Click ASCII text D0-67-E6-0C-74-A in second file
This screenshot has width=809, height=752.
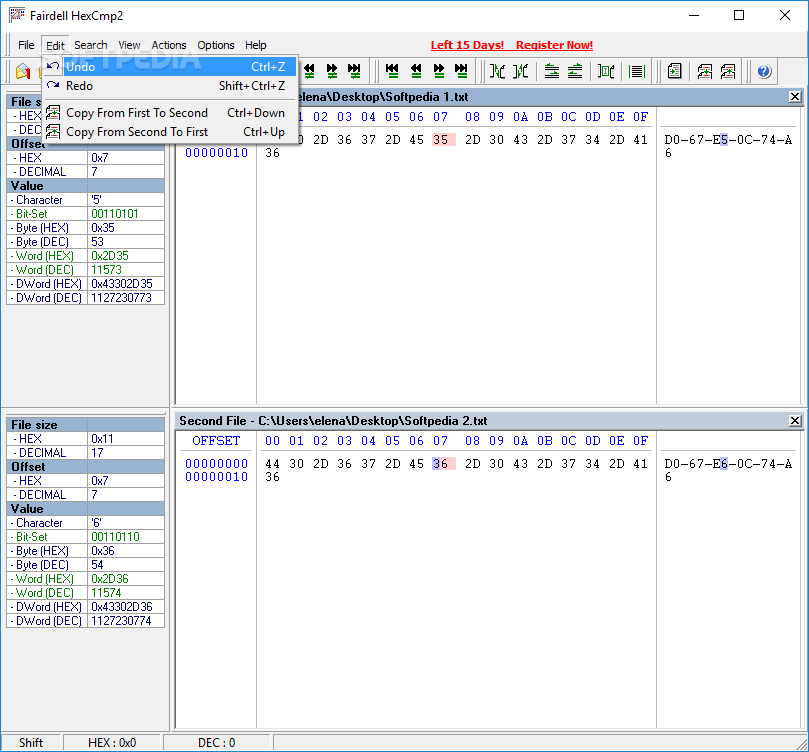728,464
